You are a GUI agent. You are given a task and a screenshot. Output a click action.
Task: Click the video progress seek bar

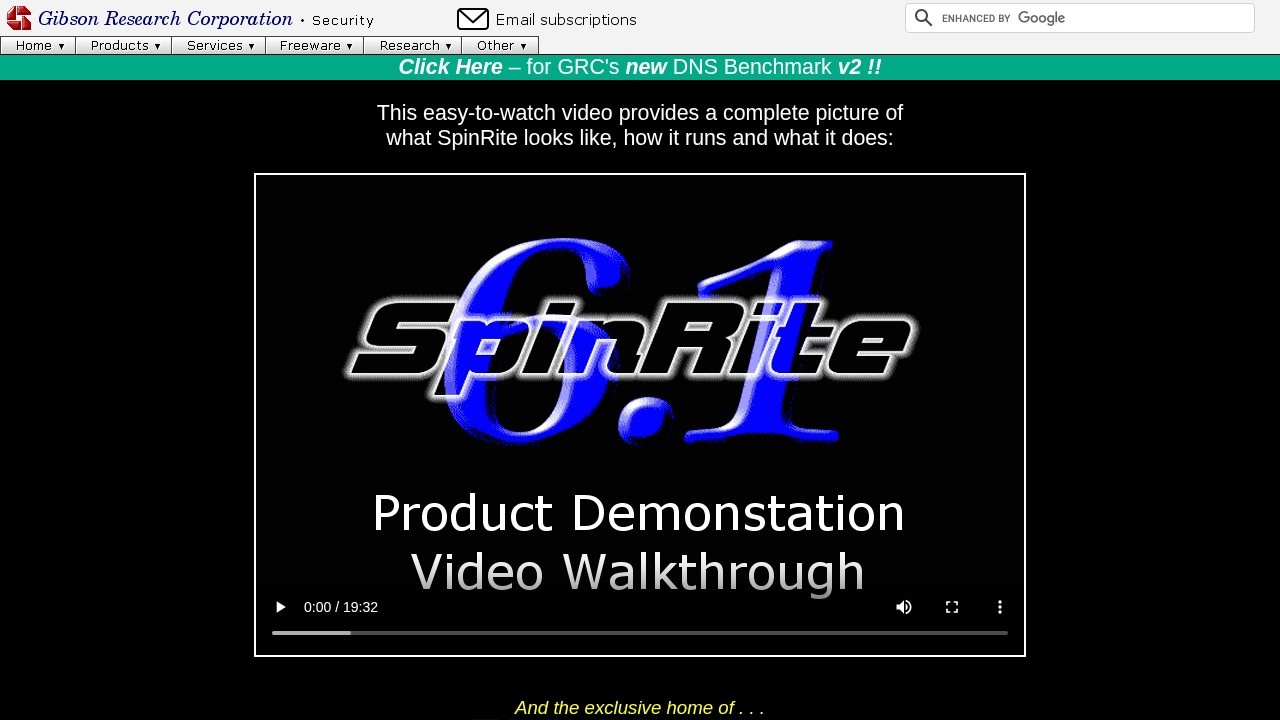click(640, 633)
